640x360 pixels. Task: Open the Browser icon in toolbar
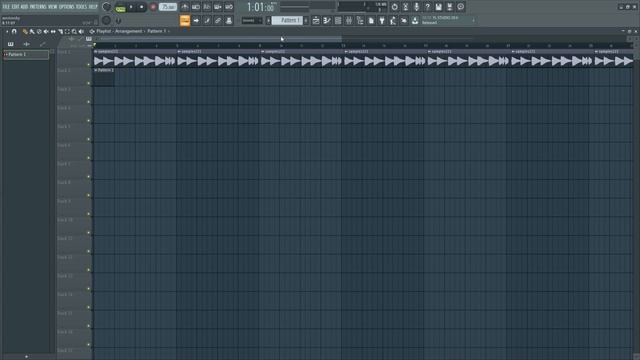(360, 20)
